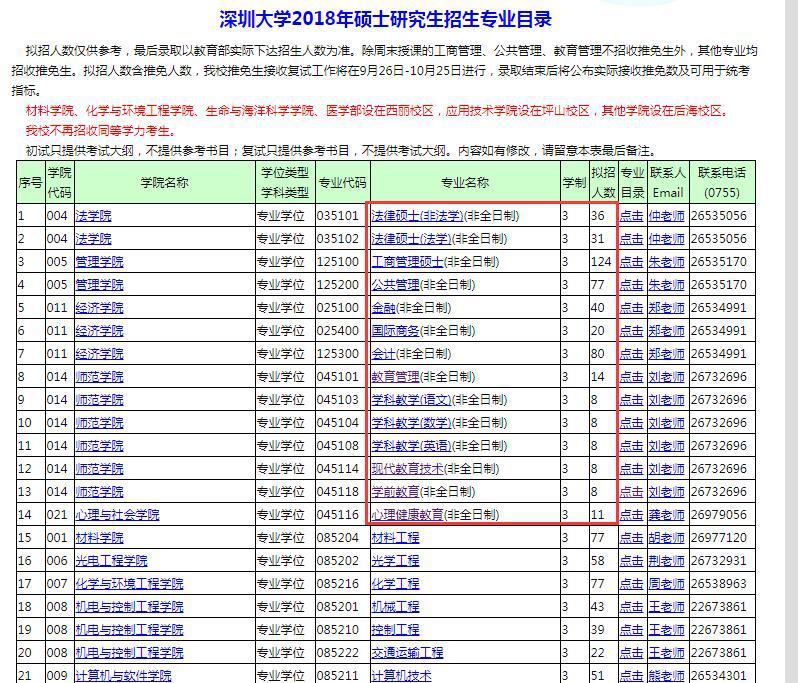This screenshot has width=798, height=683.
Task: Email 仲老师 in the 法律硕士(法学) row
Action: coord(667,239)
